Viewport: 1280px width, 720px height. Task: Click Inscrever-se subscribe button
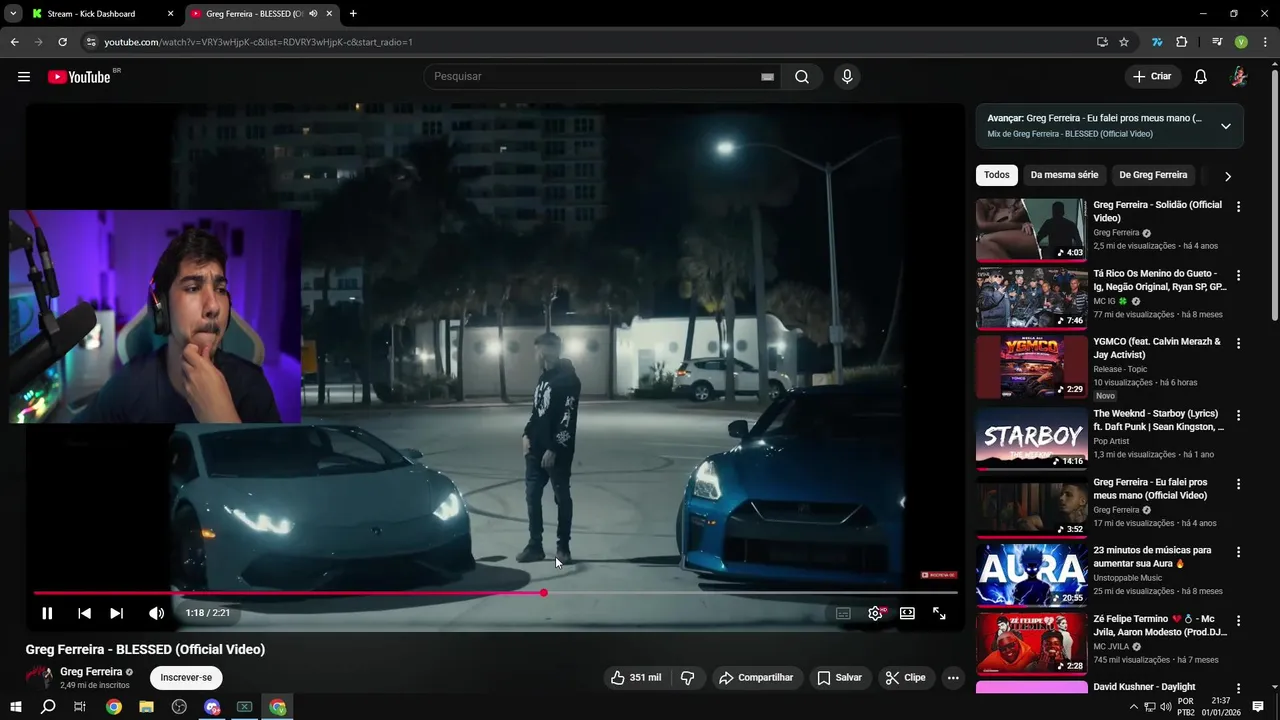point(186,677)
